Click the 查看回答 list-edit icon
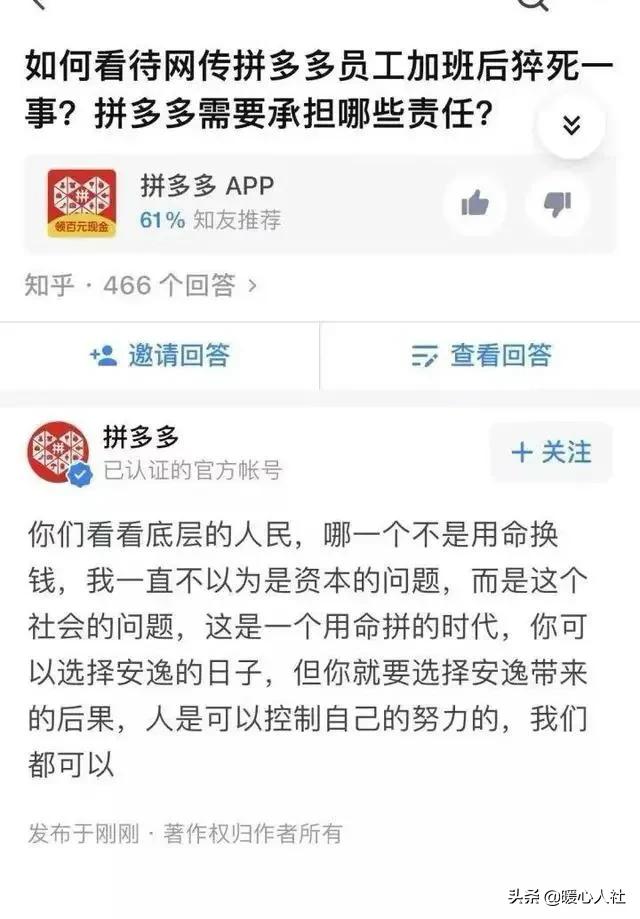The width and height of the screenshot is (640, 919). (424, 355)
